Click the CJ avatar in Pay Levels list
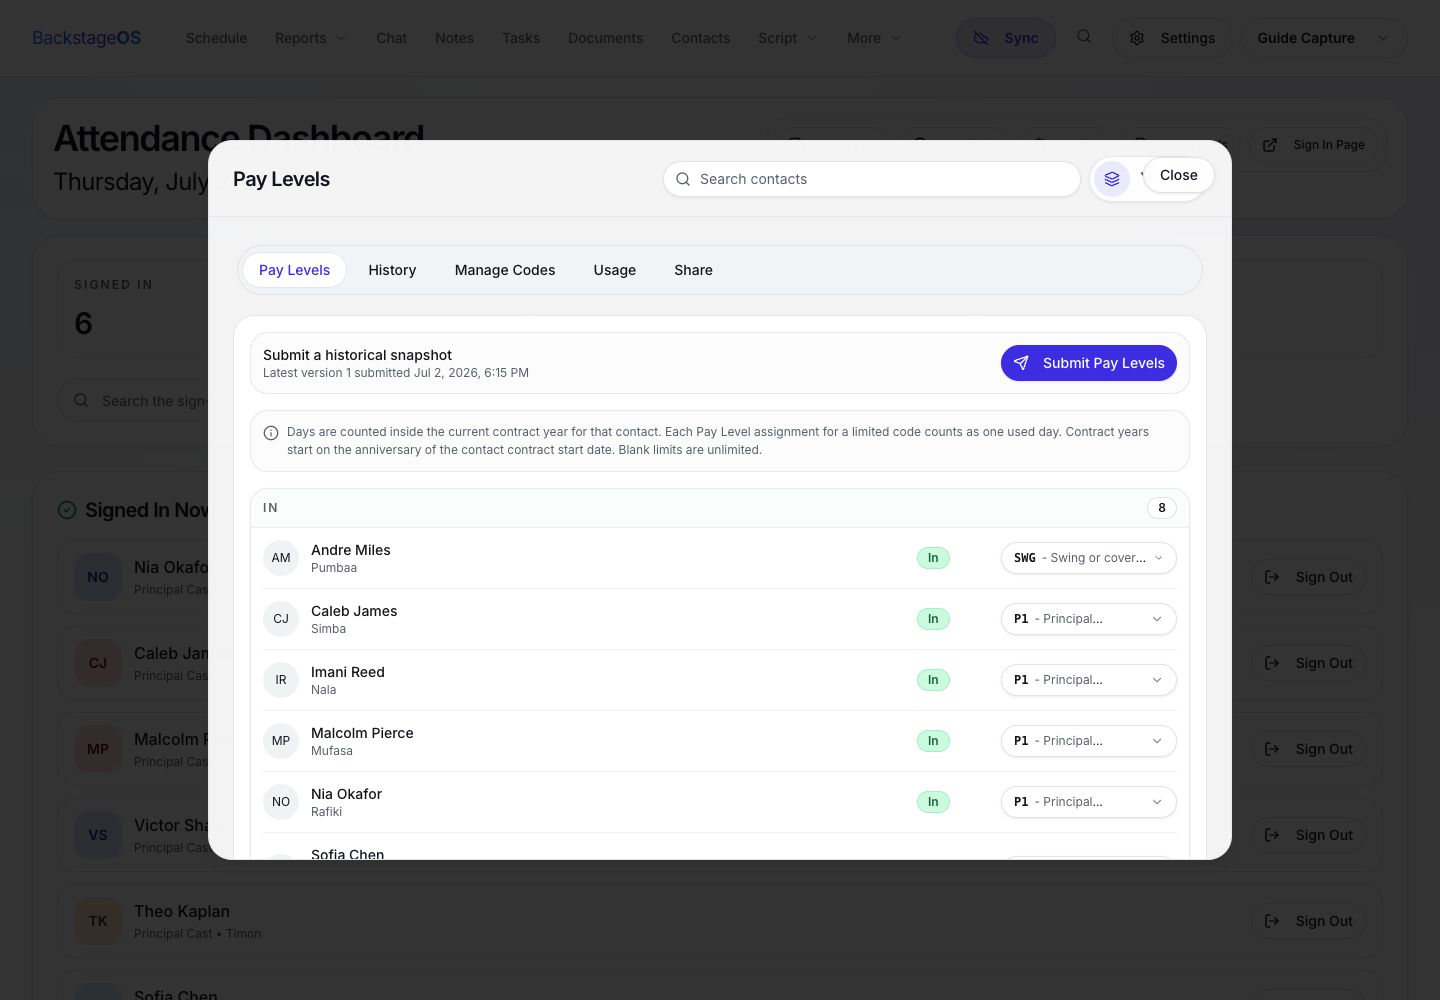This screenshot has height=1000, width=1440. pos(281,619)
